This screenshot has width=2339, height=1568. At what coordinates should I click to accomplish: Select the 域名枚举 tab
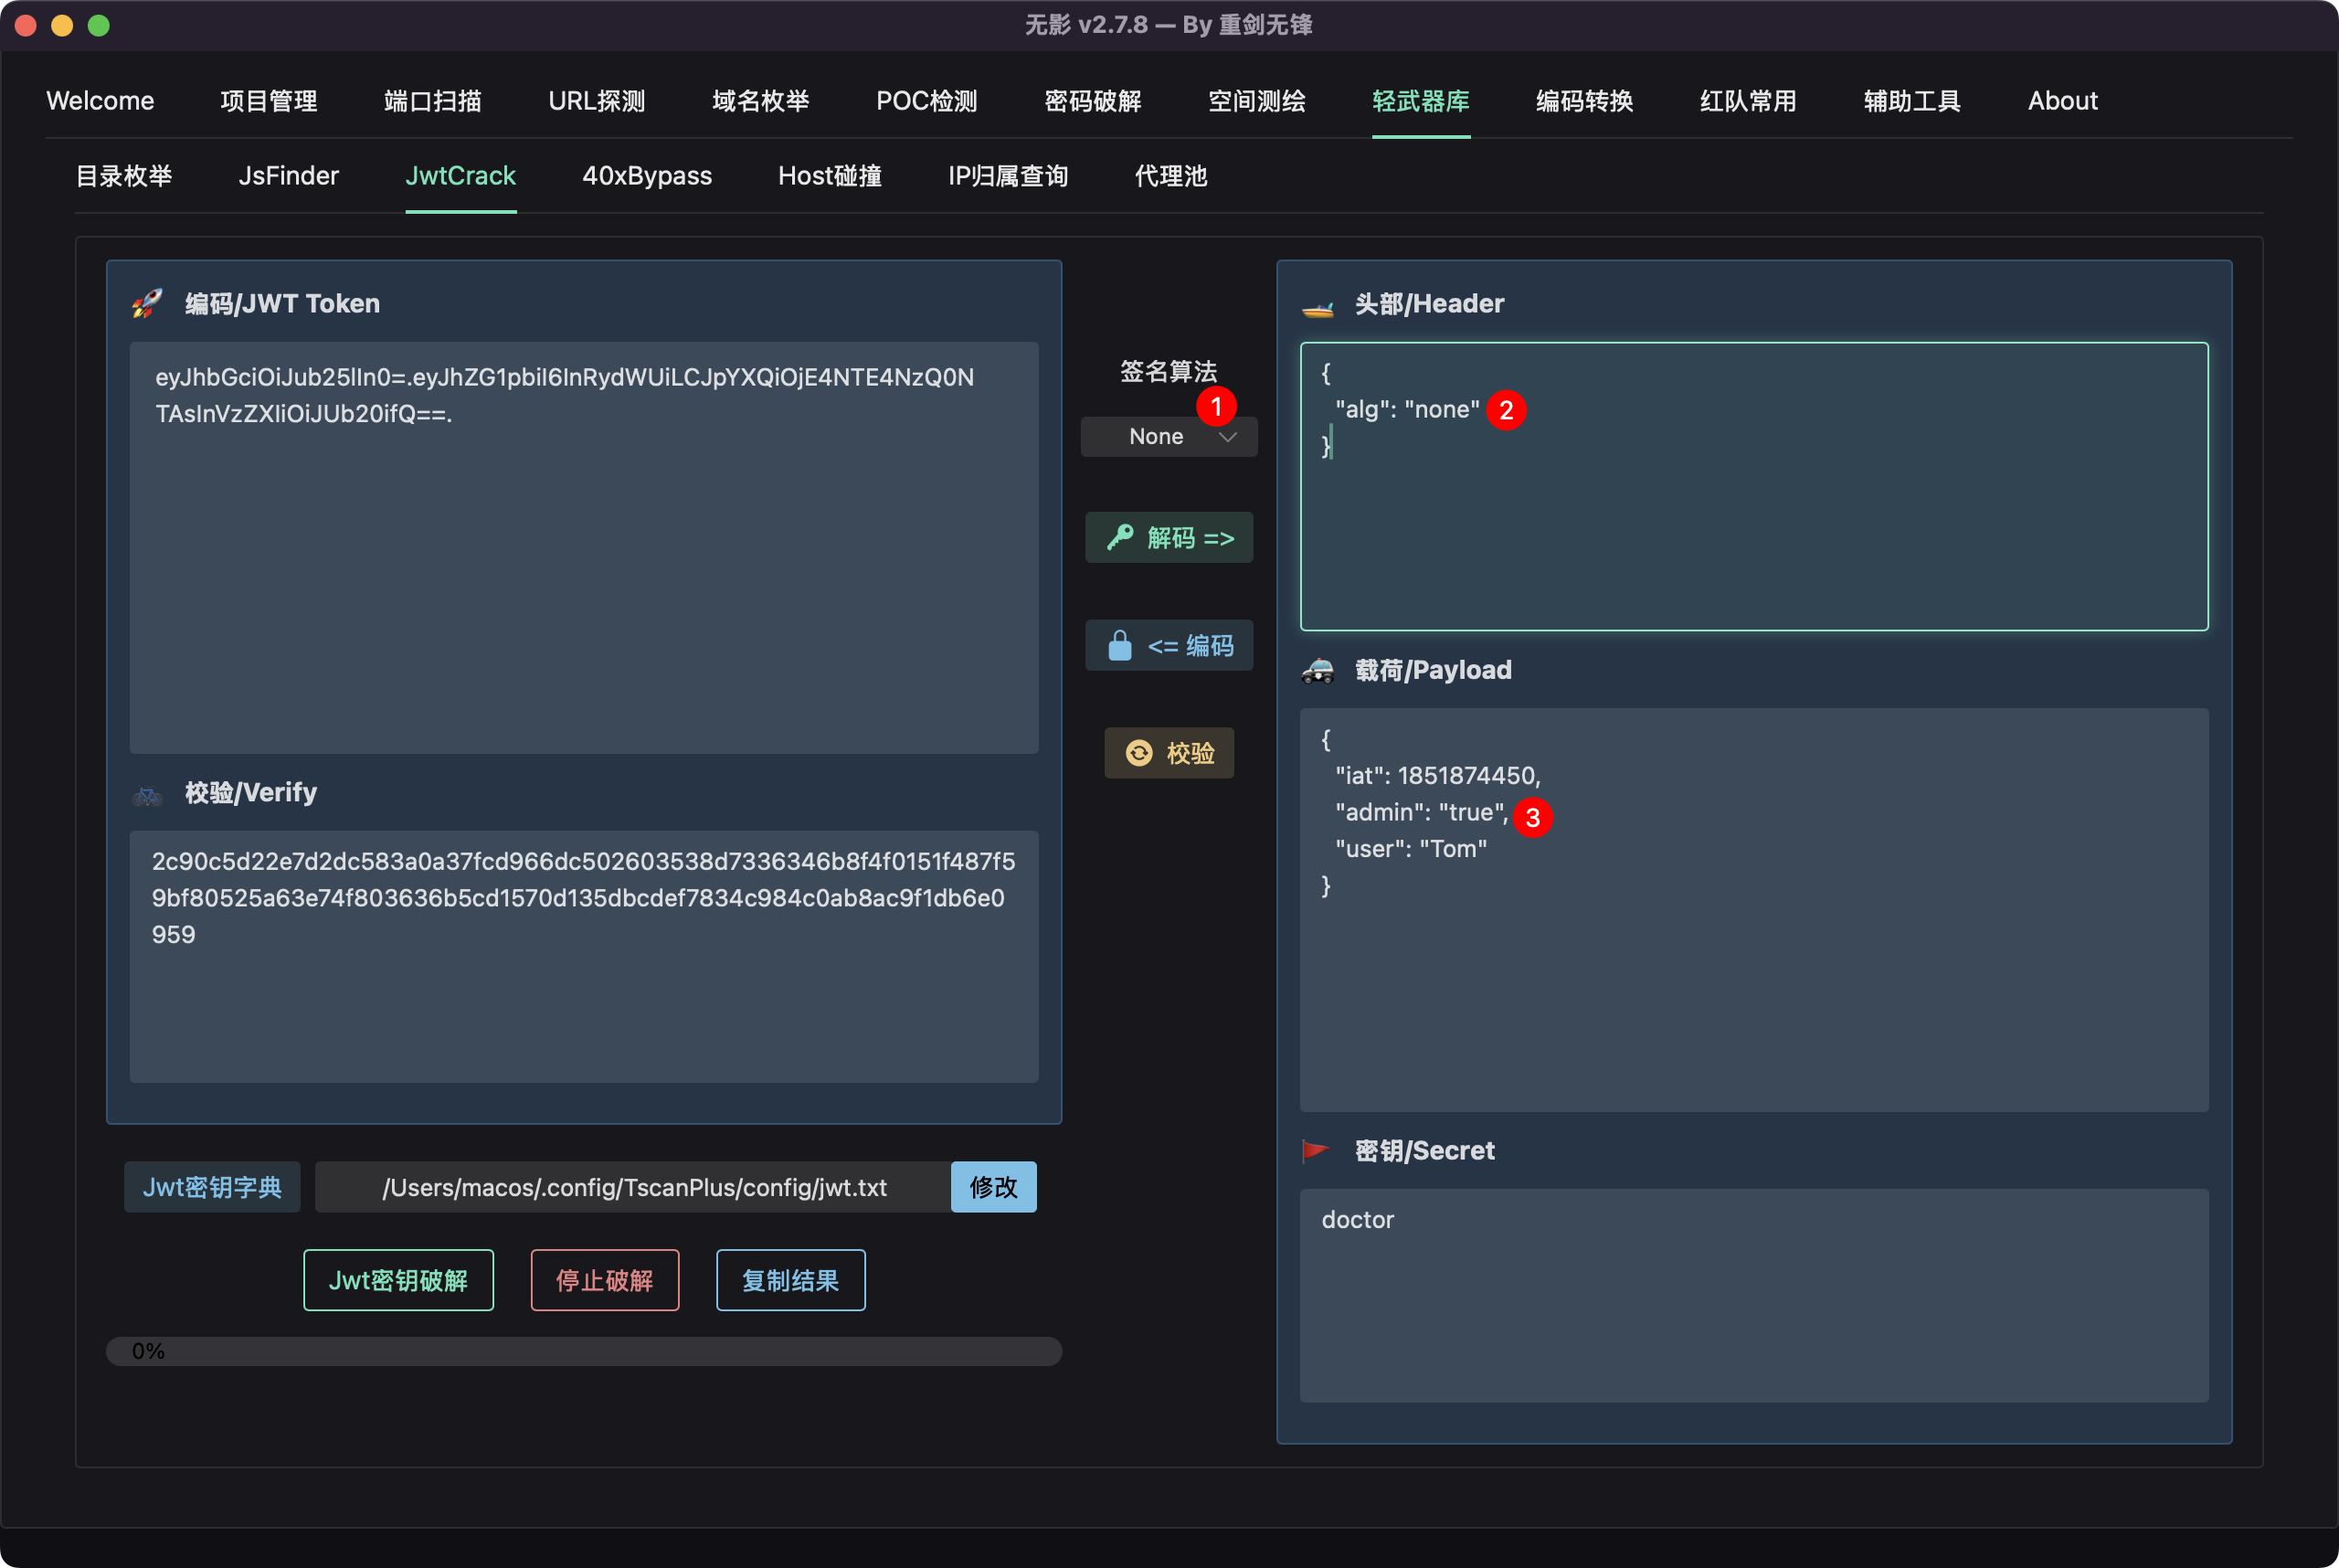pyautogui.click(x=761, y=101)
